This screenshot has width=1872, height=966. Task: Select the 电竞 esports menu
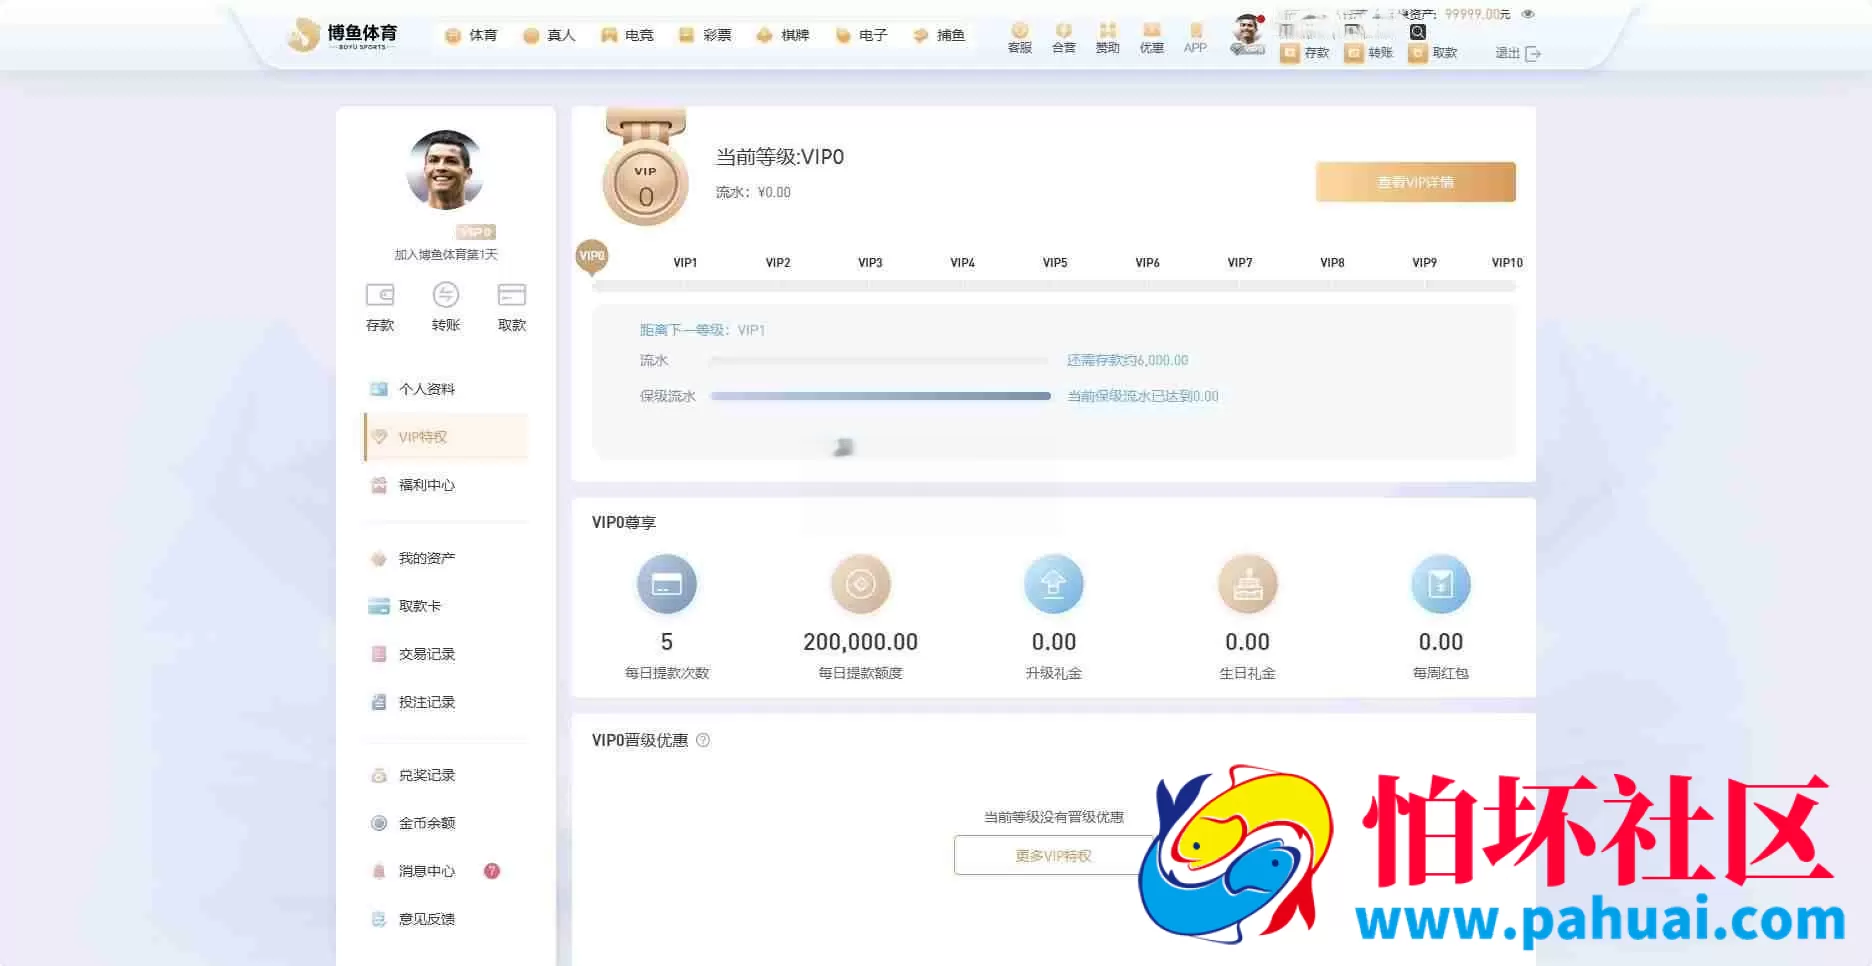[x=627, y=35]
